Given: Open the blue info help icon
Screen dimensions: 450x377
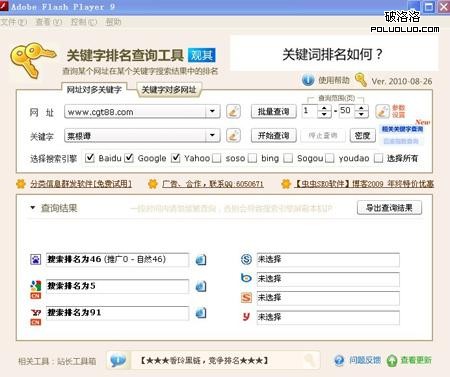Looking at the screenshot, I should pos(308,80).
